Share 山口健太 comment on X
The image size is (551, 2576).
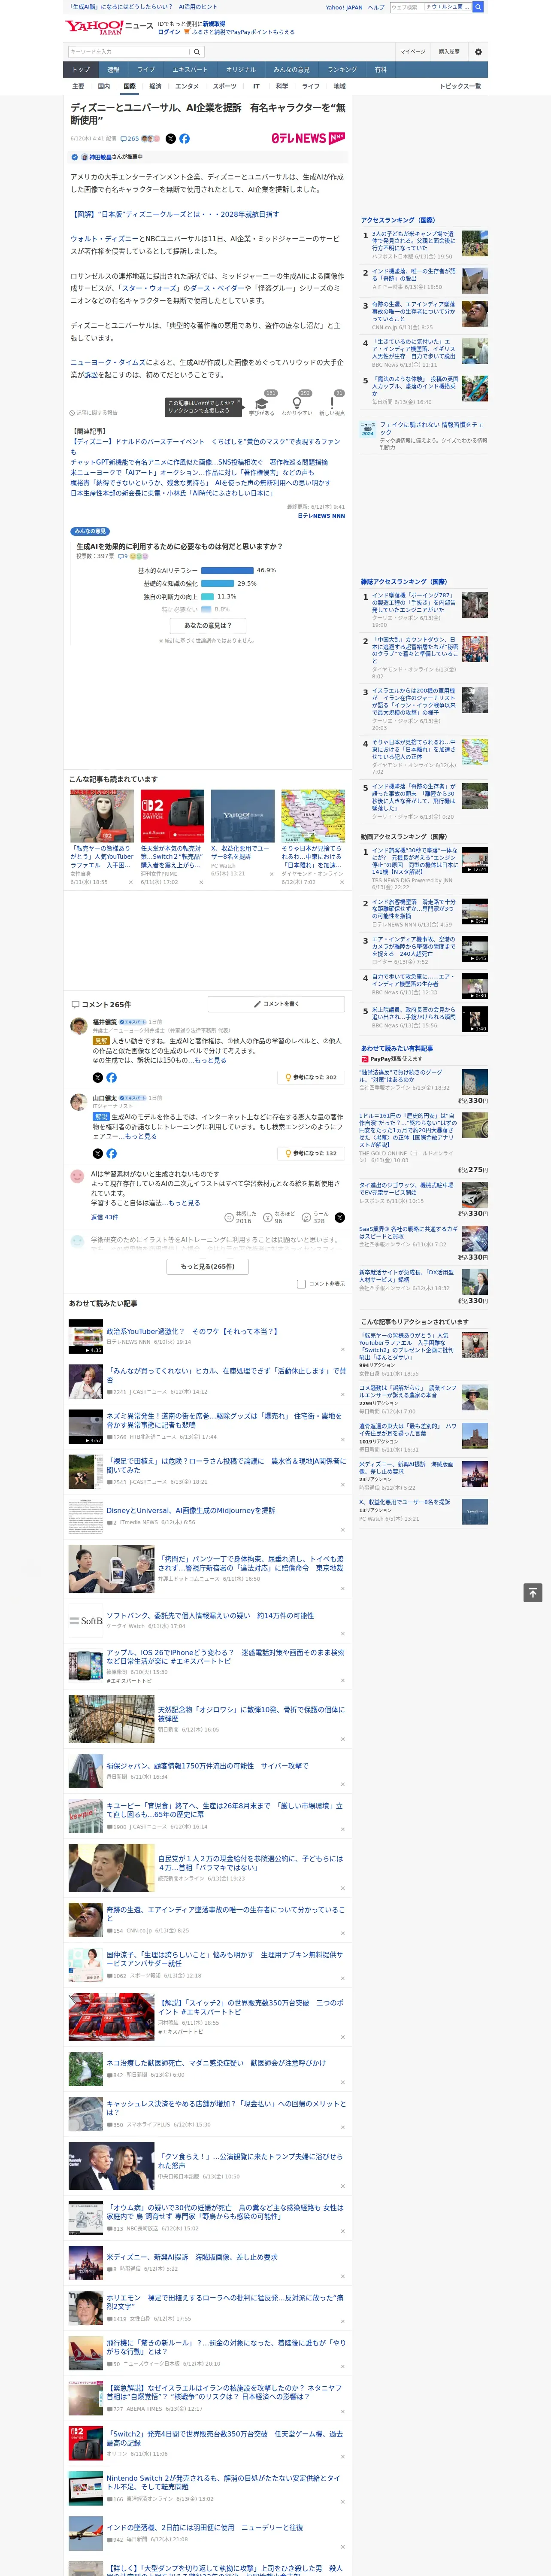pos(97,1153)
